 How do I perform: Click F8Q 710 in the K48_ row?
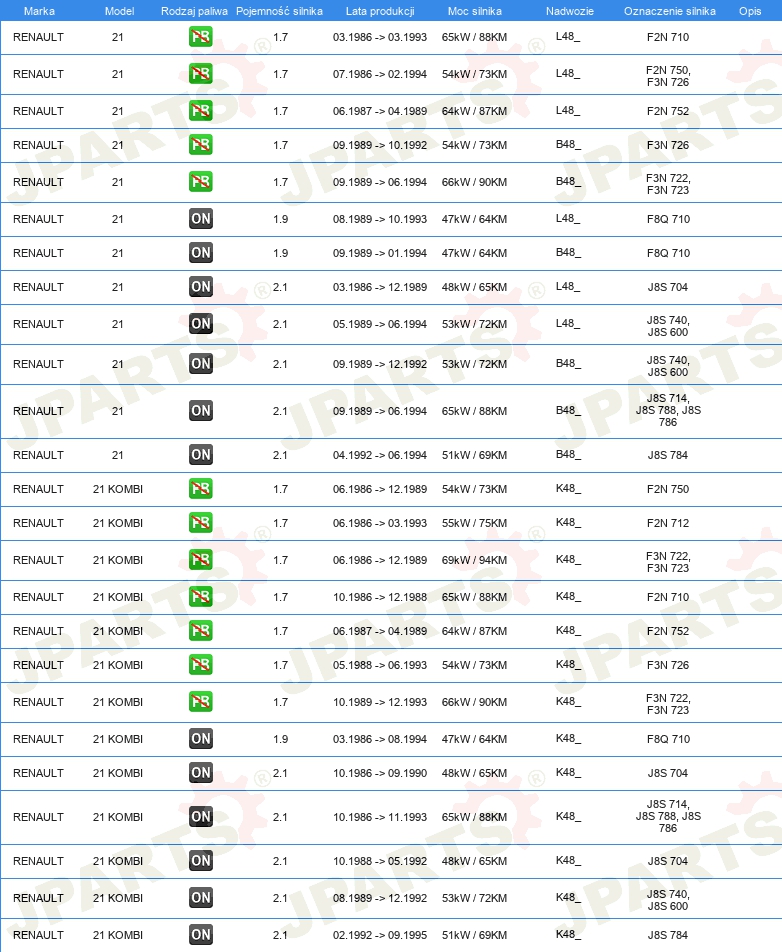668,740
